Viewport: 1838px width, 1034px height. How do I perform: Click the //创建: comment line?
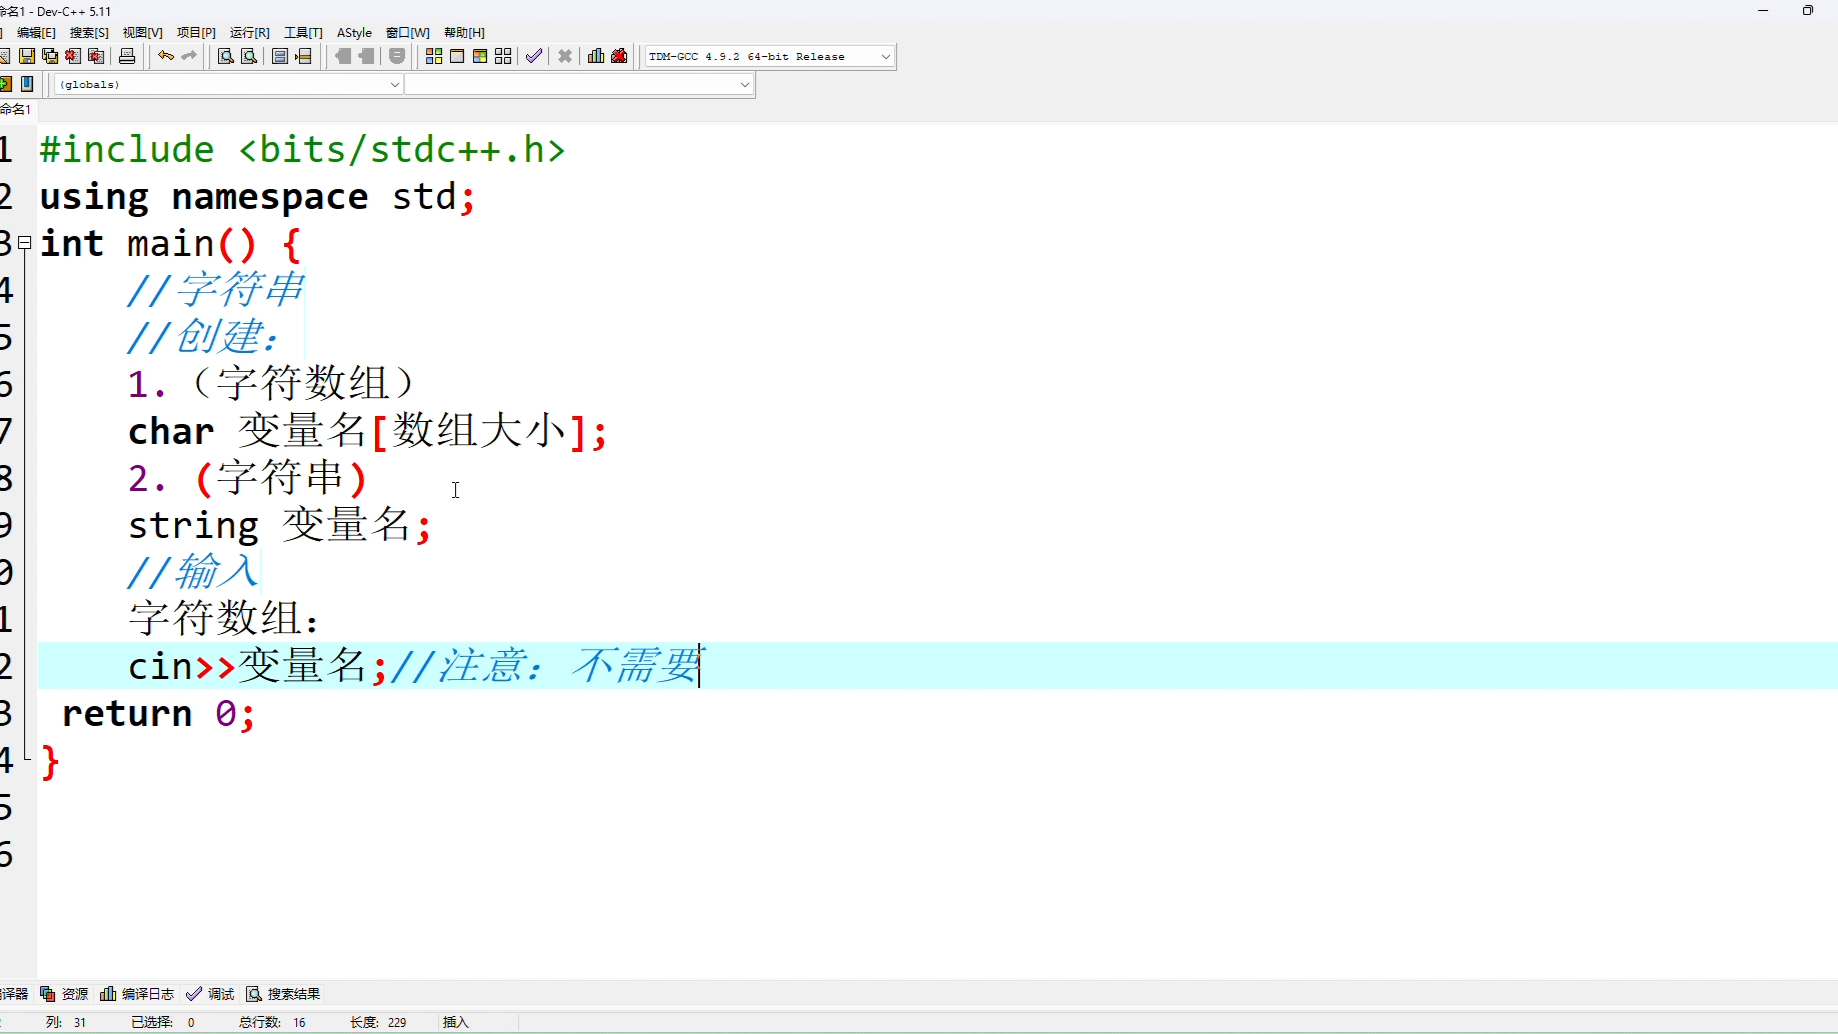tap(203, 337)
